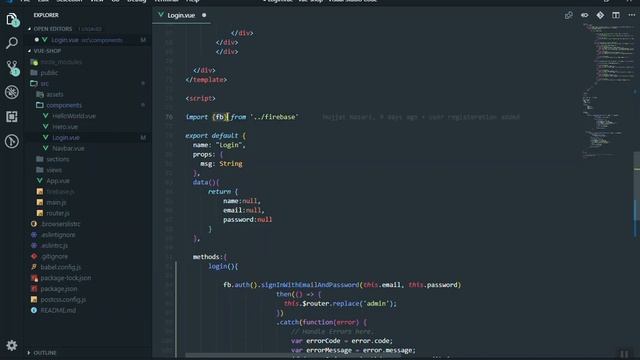Click the 'name: "Login",' line
The height and width of the screenshot is (360, 640).
click(x=219, y=145)
